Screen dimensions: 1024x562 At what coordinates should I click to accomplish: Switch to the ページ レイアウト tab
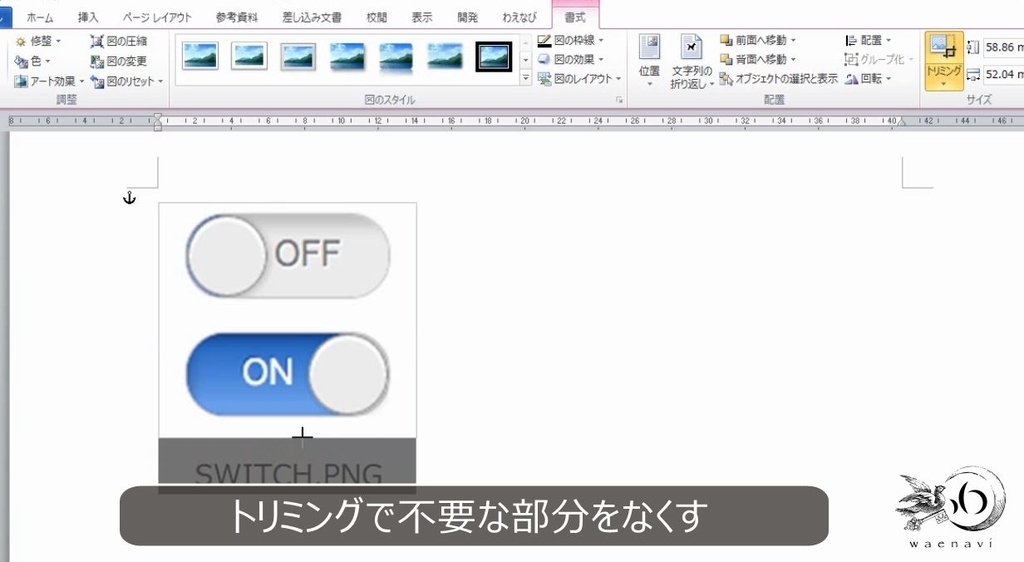pyautogui.click(x=157, y=18)
